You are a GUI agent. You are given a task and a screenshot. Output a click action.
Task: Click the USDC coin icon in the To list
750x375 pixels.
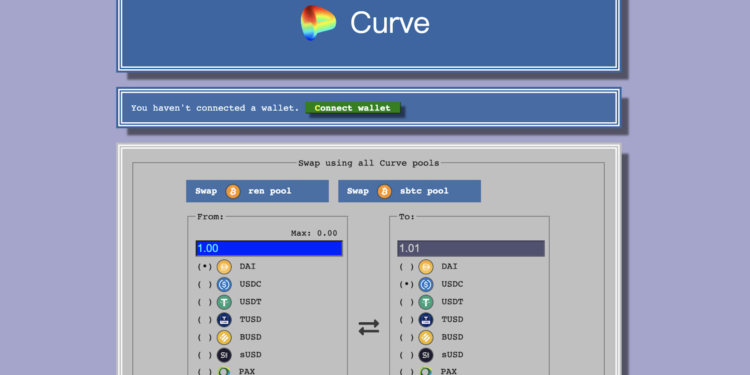pos(426,285)
